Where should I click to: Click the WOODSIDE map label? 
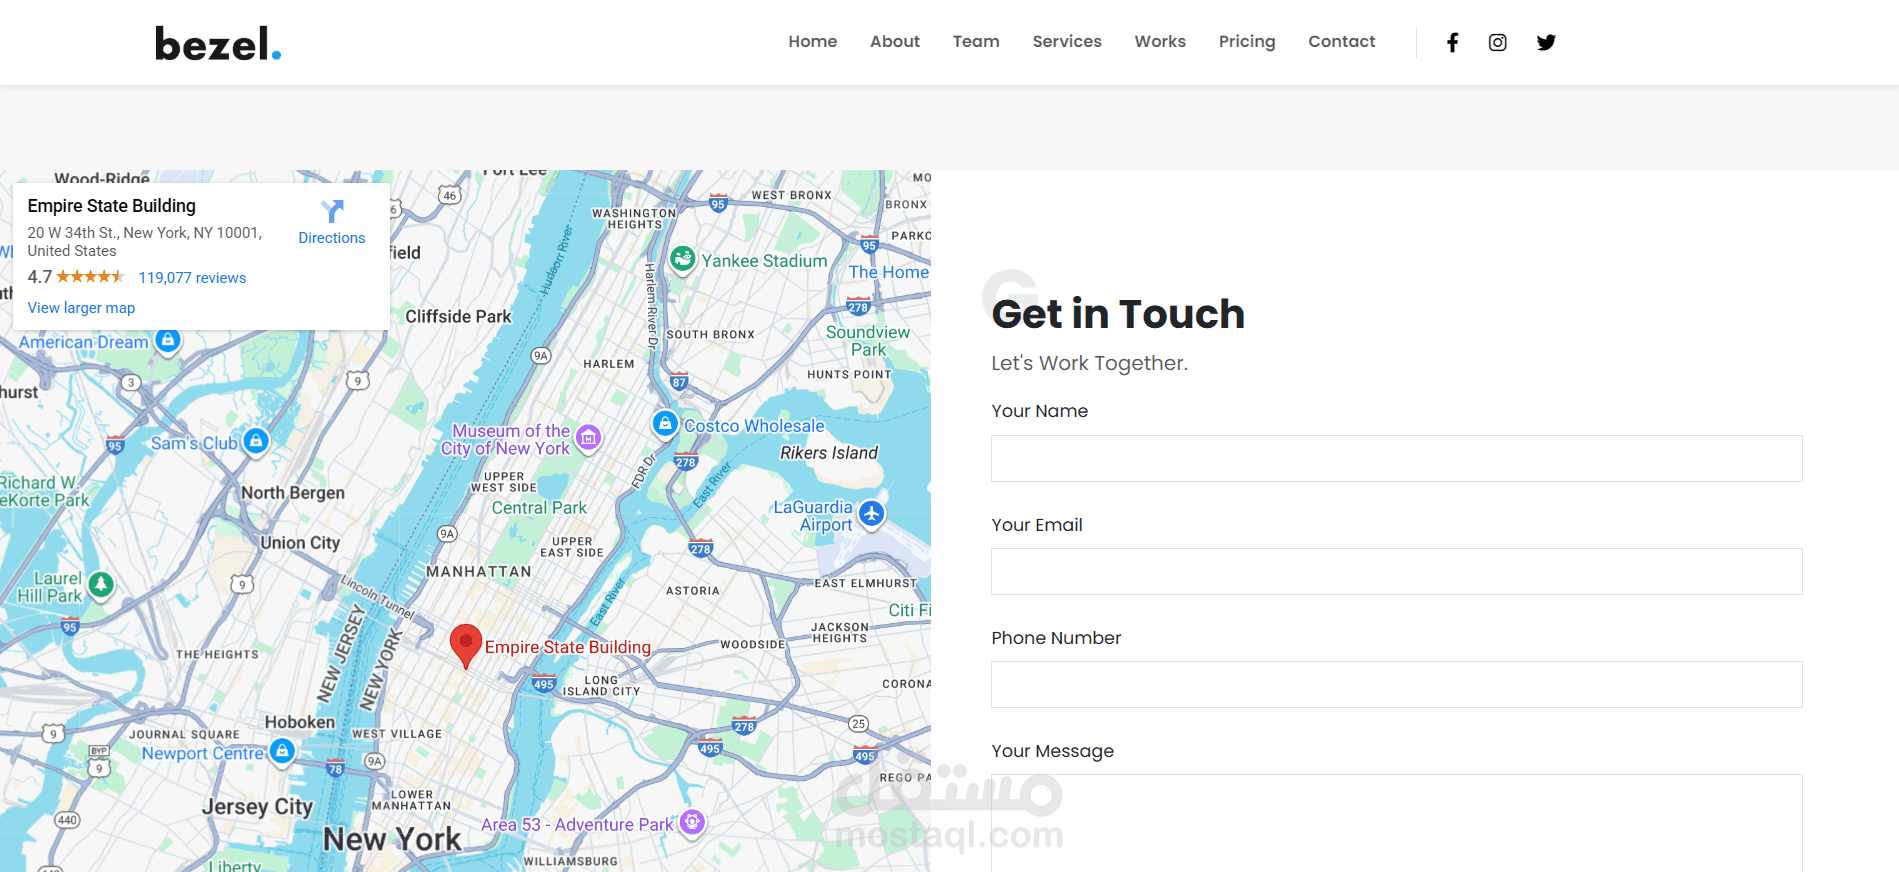(753, 645)
